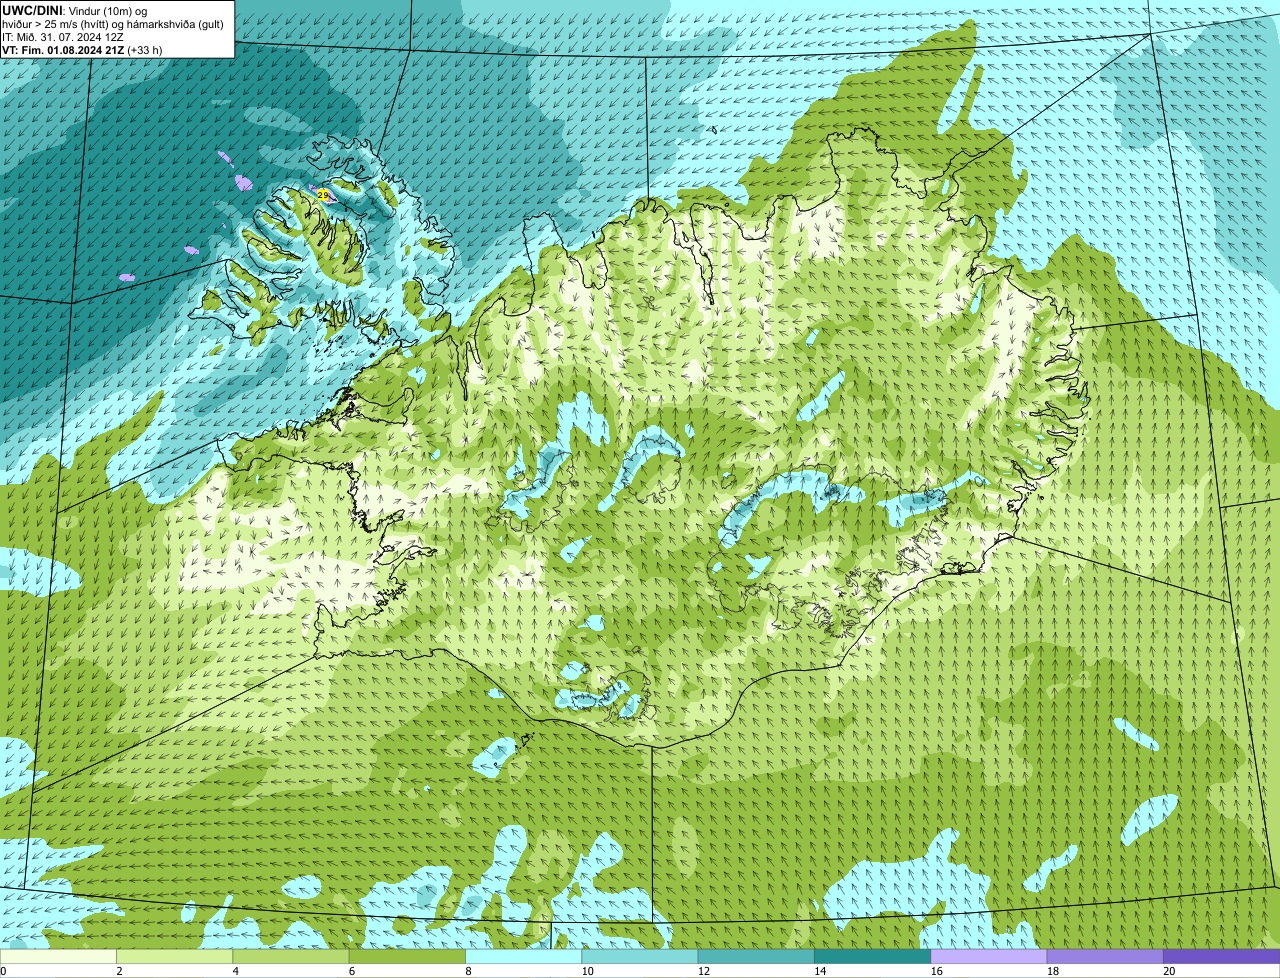Click the legend scale label '8'
Screen dimensions: 1280x978
coord(468,971)
